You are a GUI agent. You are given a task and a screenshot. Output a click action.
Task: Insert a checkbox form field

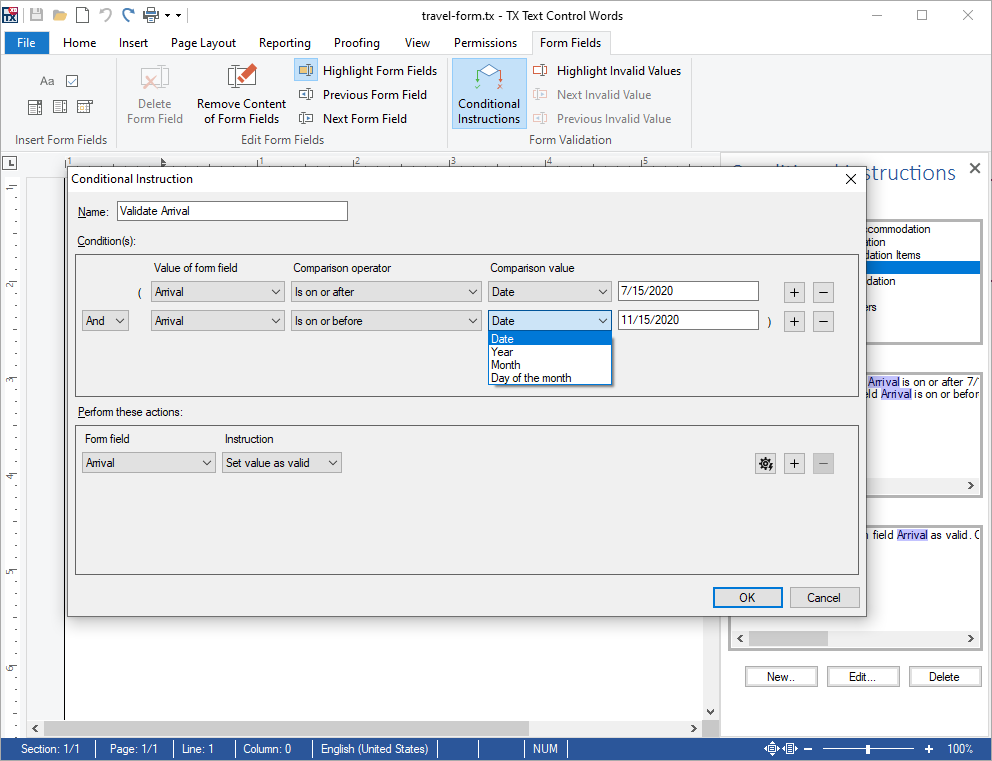tap(71, 80)
